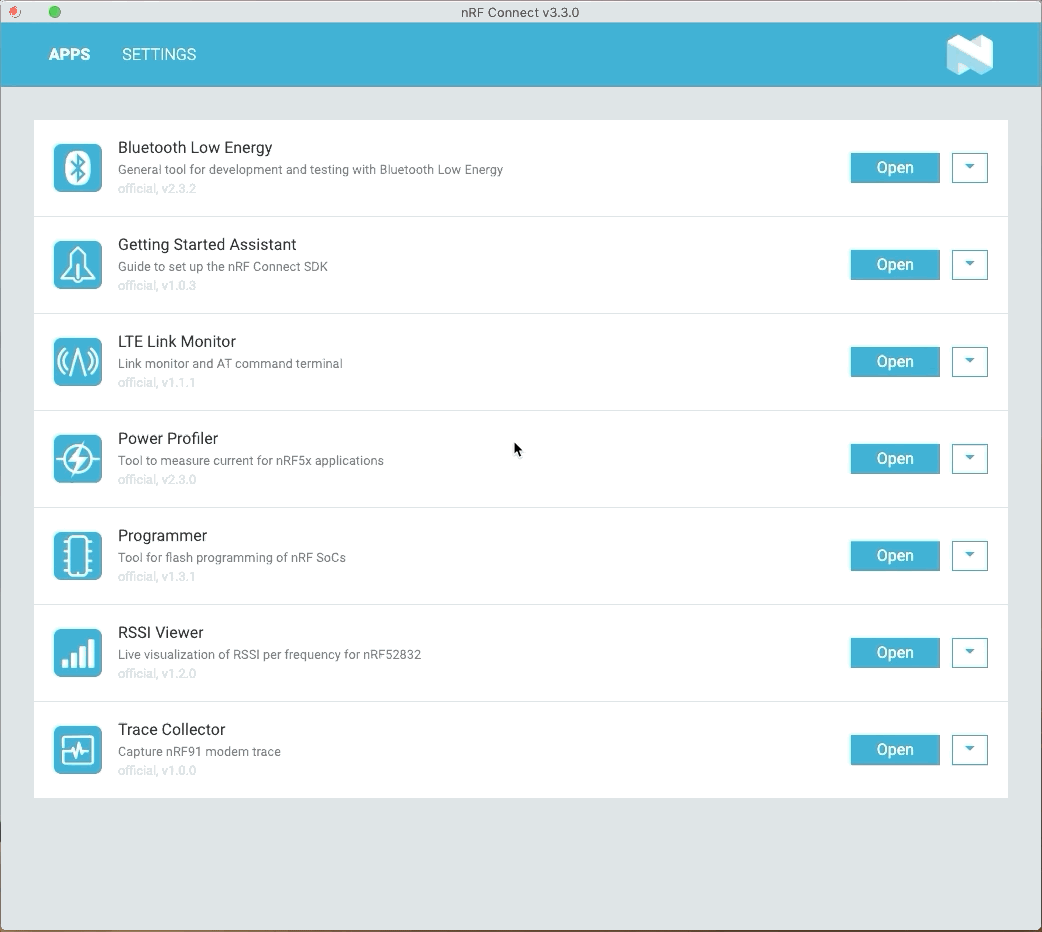Open the LTE Link Monitor app
The height and width of the screenshot is (932, 1042).
pyautogui.click(x=894, y=362)
